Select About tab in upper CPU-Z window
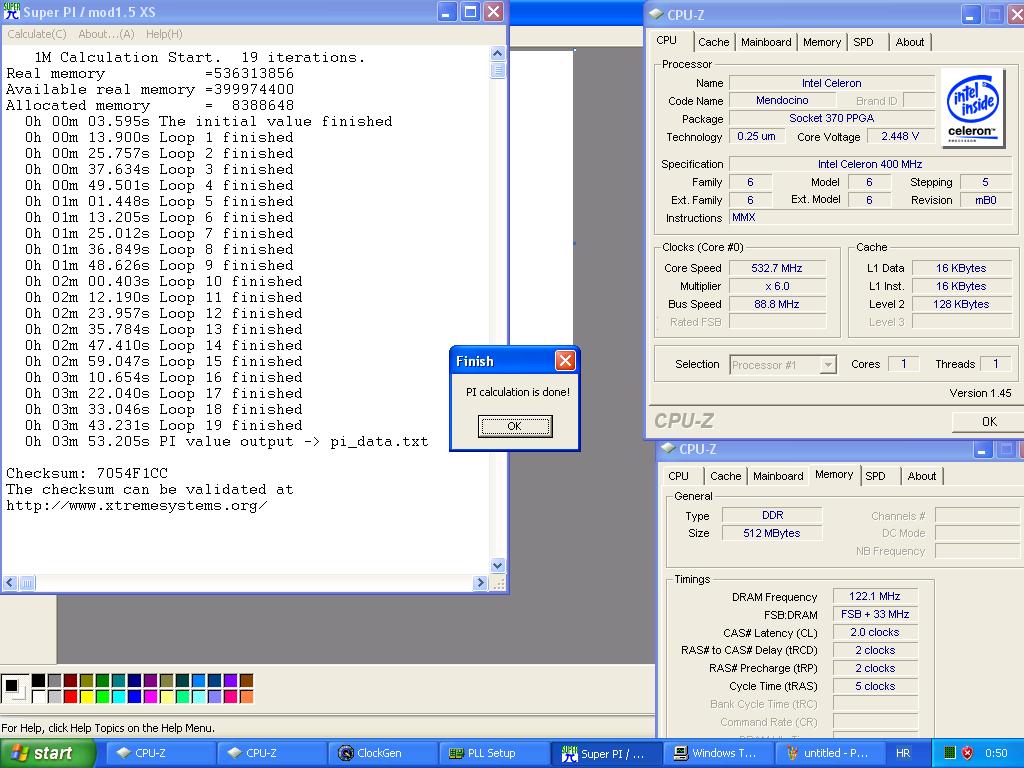This screenshot has height=768, width=1024. [910, 42]
